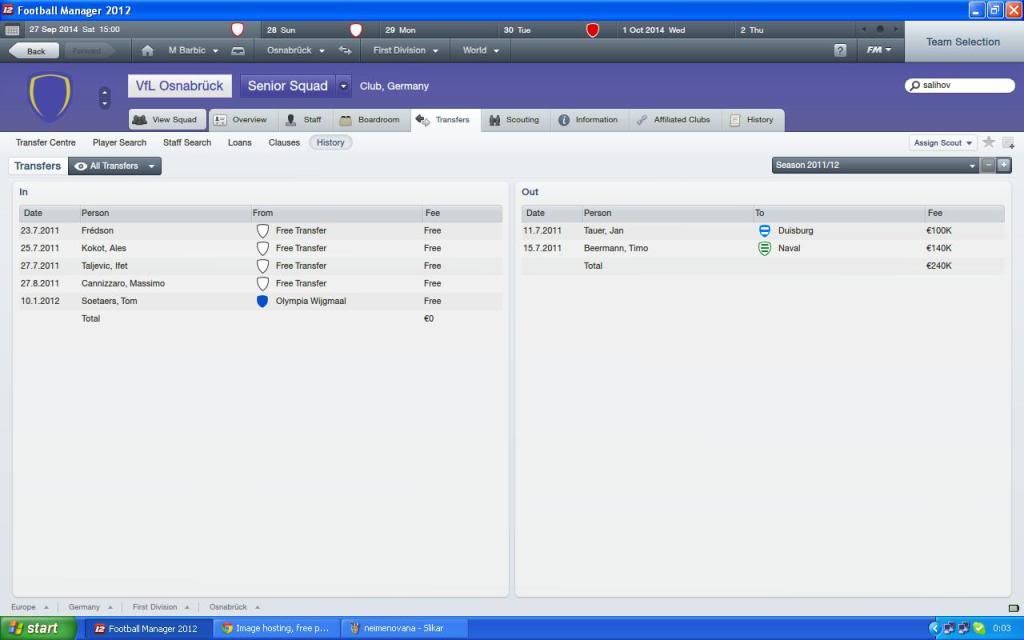This screenshot has width=1024, height=640.
Task: Click the page icon right of the star
Action: coord(1008,142)
